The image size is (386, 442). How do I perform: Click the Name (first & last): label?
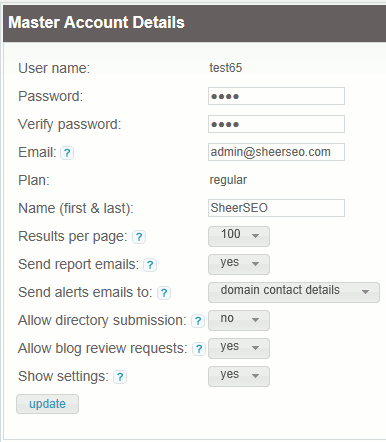point(76,208)
